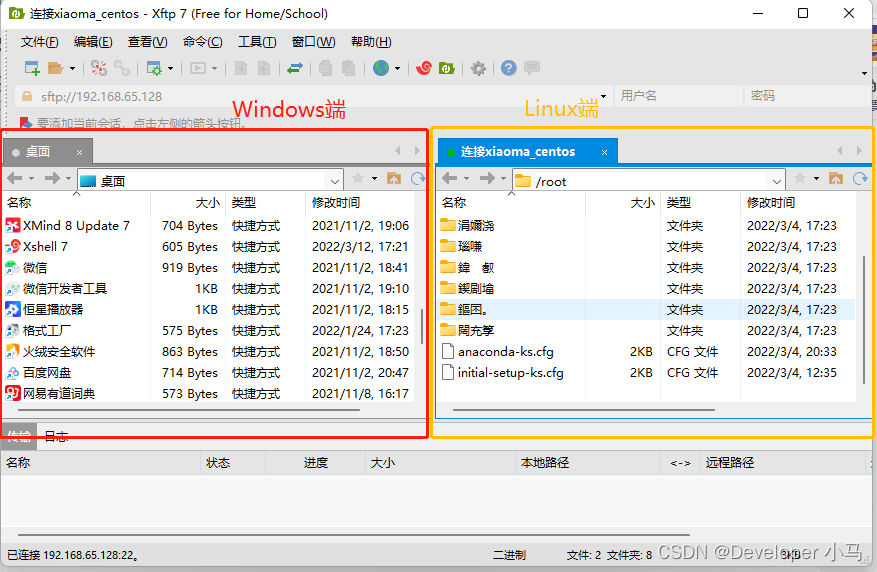This screenshot has height=572, width=877.
Task: Switch to the 日志 tab
Action: tap(56, 436)
